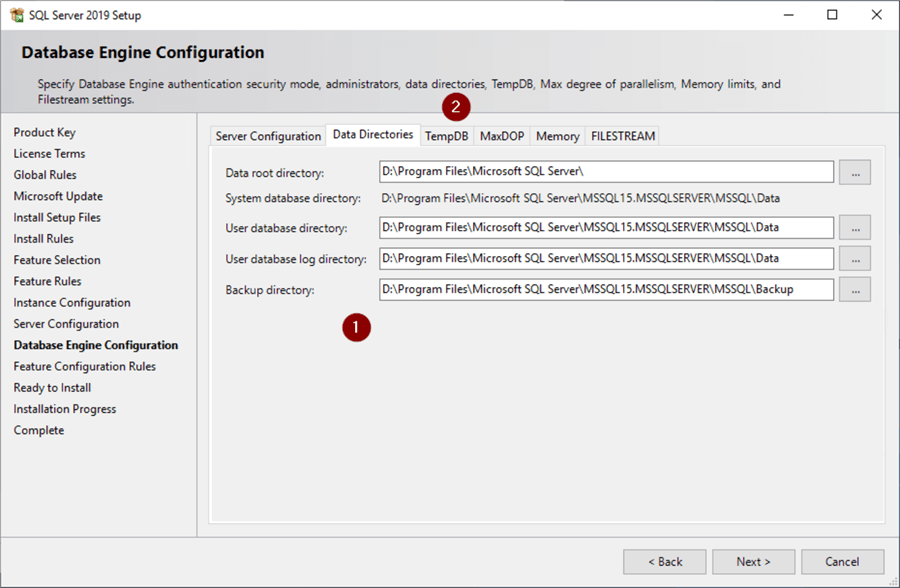
Task: Select the MaxDOP tab
Action: (x=502, y=136)
